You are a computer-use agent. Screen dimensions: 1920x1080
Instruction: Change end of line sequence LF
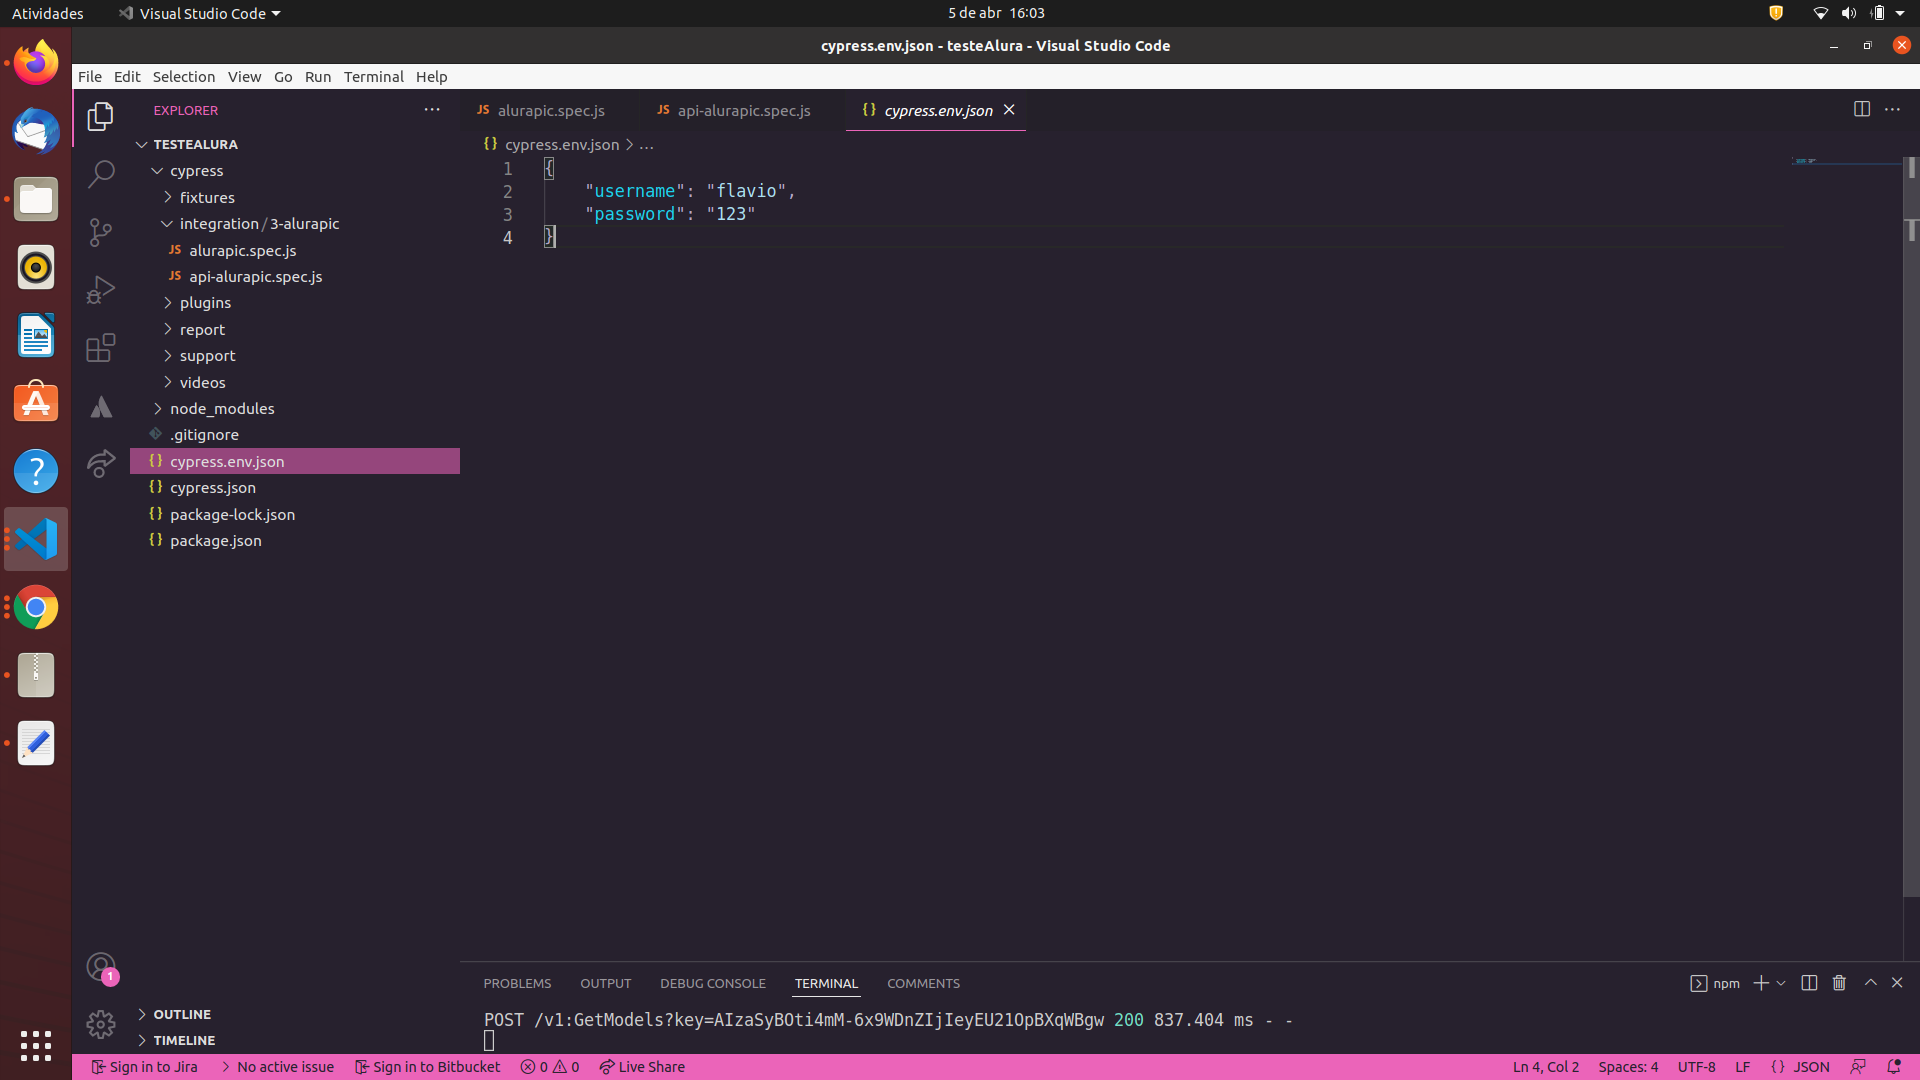click(x=1742, y=1067)
